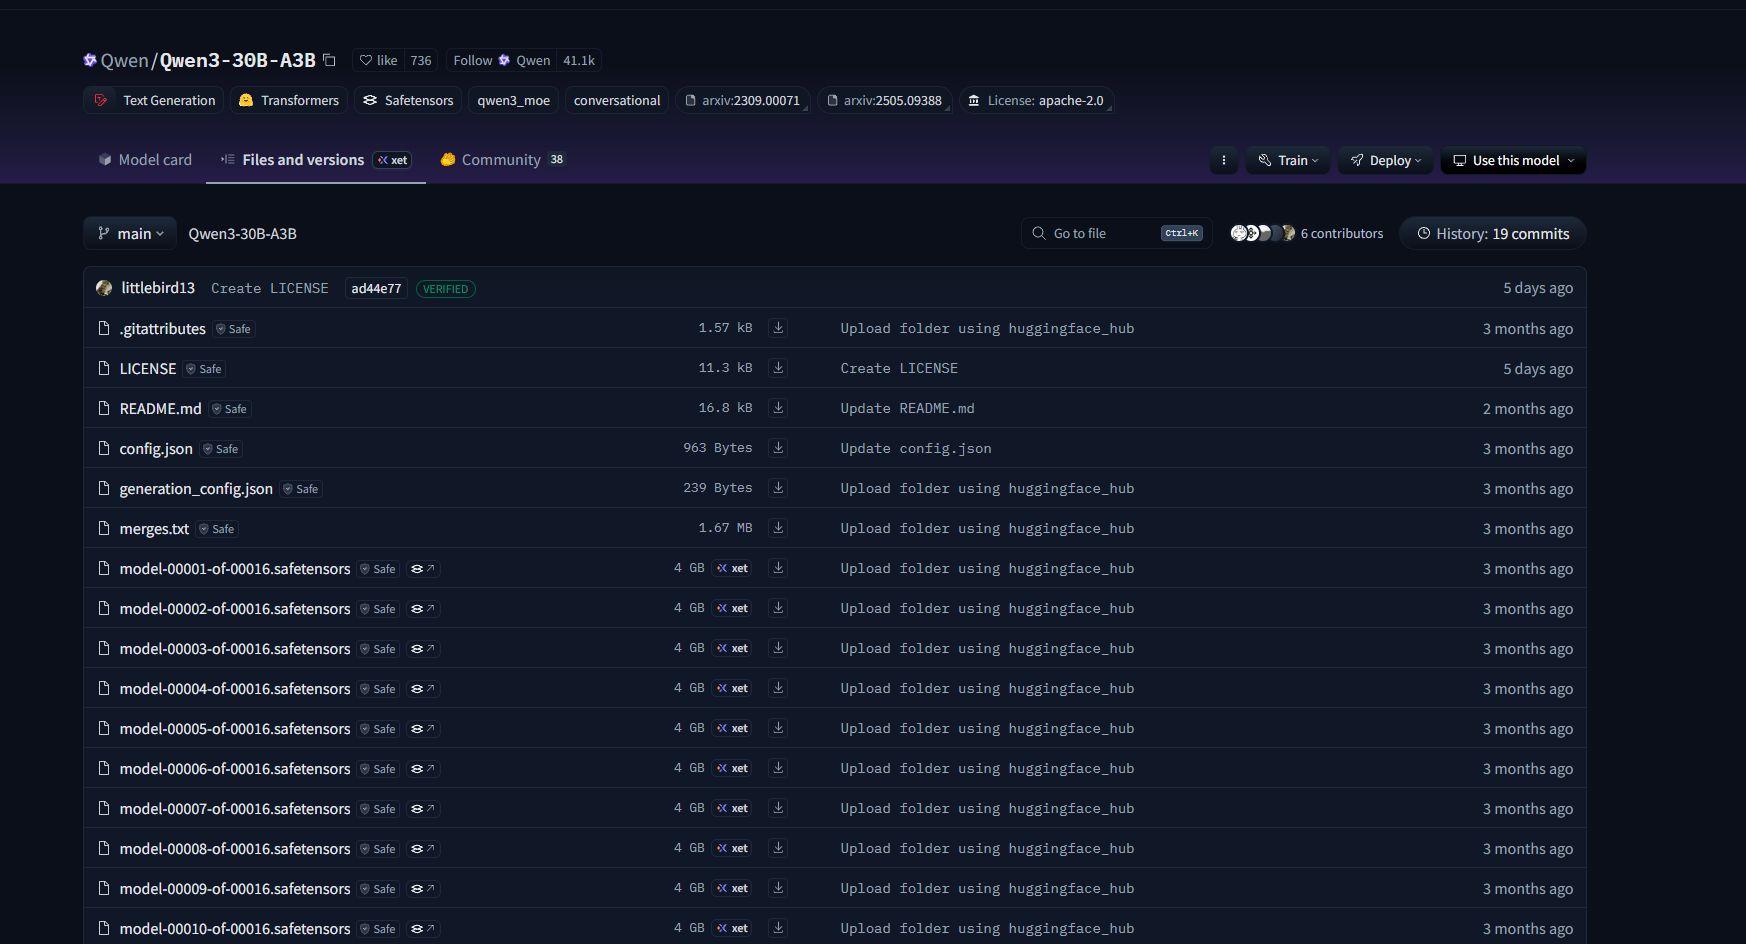The image size is (1746, 944).
Task: Download model-00003-of-00016.safetensors
Action: point(778,648)
